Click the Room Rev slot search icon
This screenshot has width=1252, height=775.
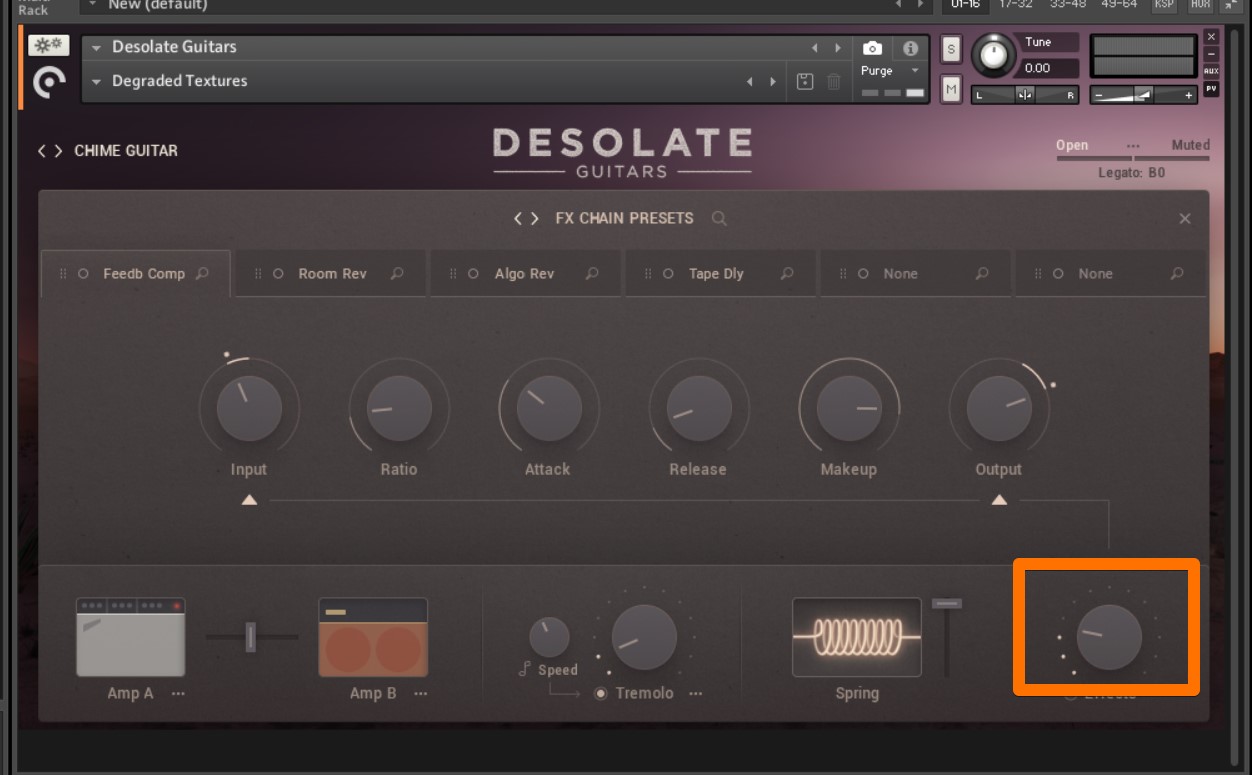coord(397,273)
